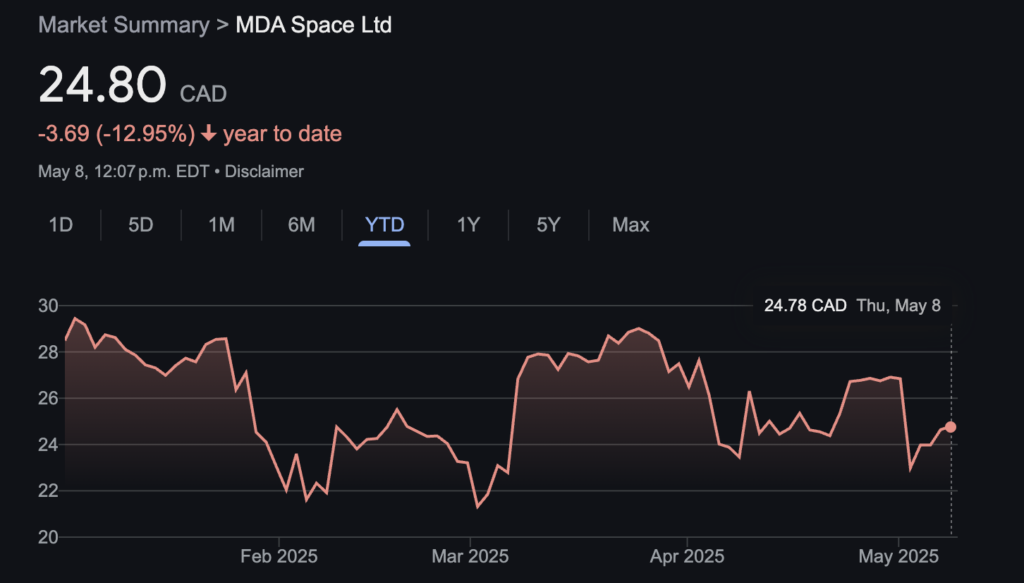The width and height of the screenshot is (1024, 583).
Task: Show the Max range chart
Action: [631, 225]
